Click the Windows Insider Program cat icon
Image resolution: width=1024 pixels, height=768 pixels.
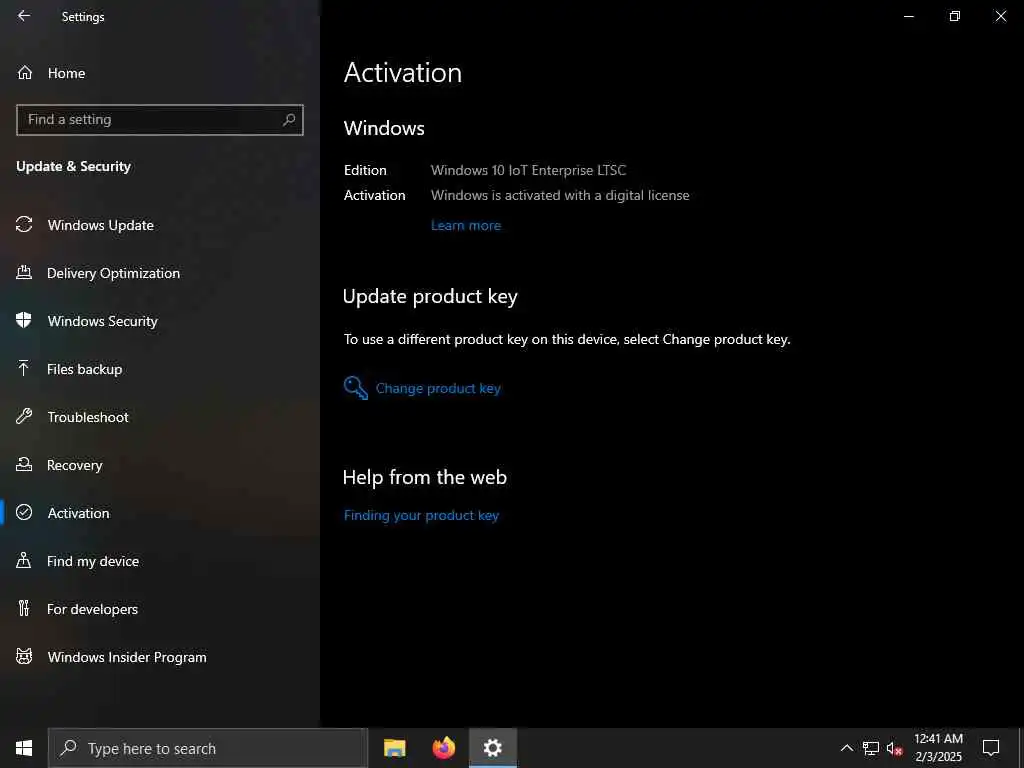pyautogui.click(x=24, y=657)
